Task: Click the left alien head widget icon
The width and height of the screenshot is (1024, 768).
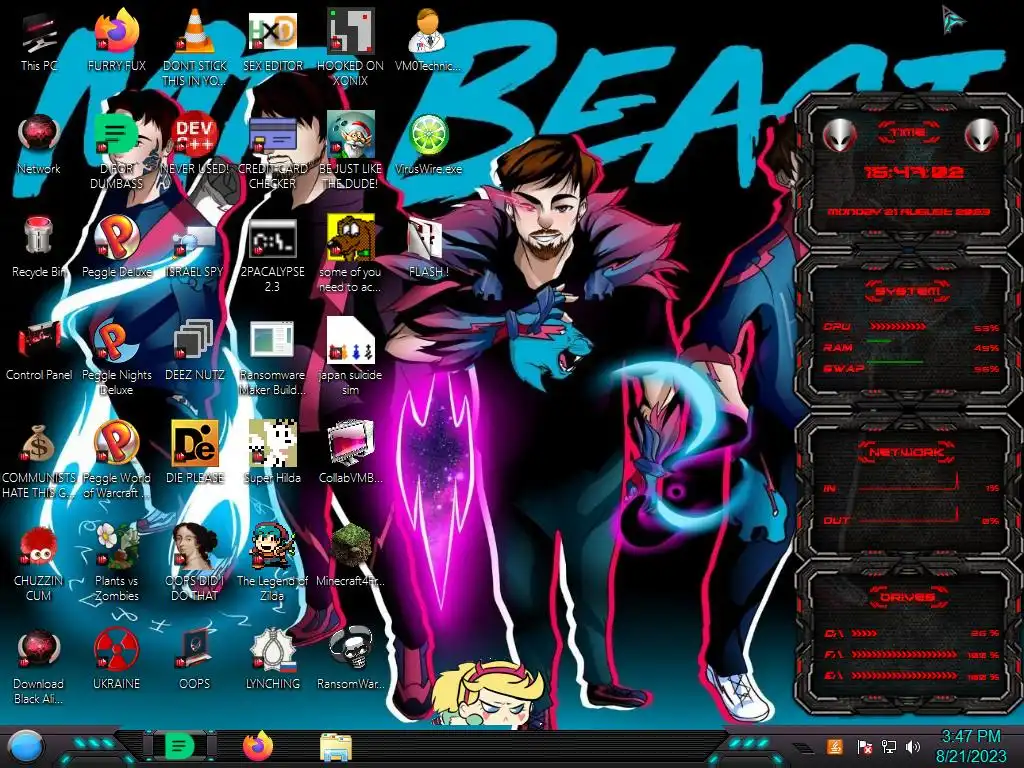Action: (x=839, y=136)
